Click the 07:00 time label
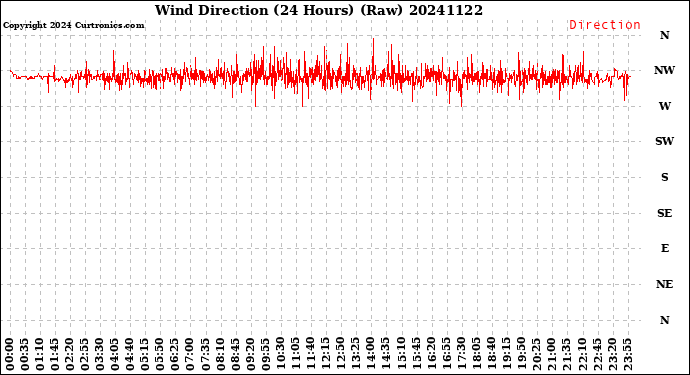 (191, 355)
